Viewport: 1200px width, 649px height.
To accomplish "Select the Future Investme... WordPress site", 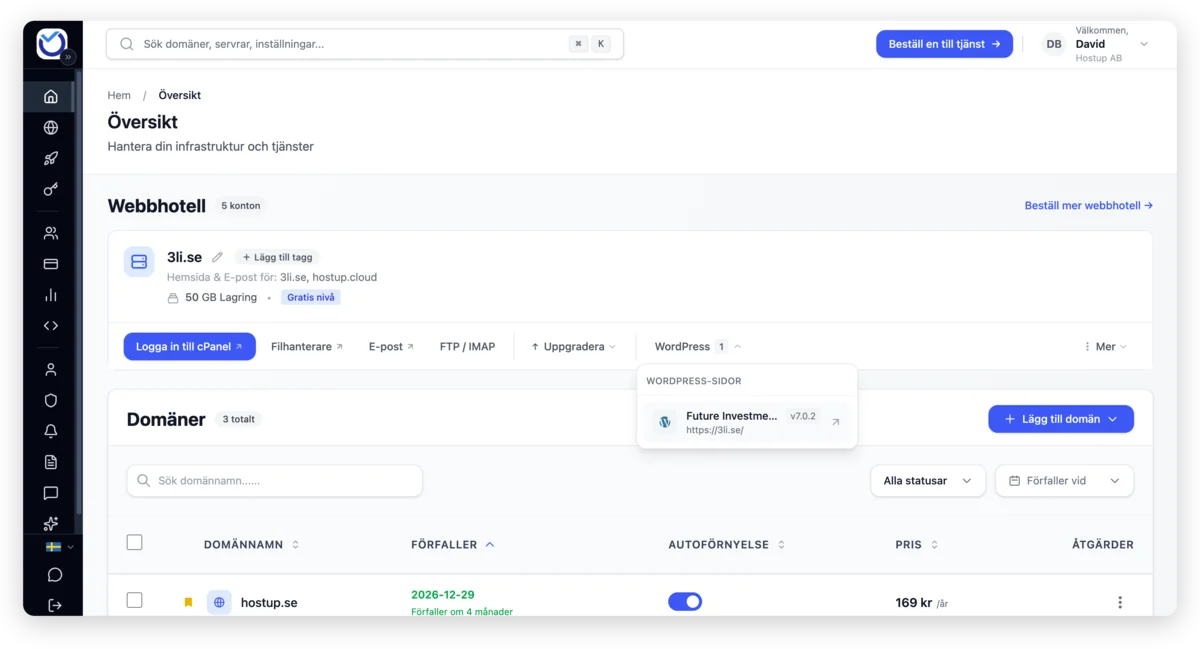I will tap(746, 422).
